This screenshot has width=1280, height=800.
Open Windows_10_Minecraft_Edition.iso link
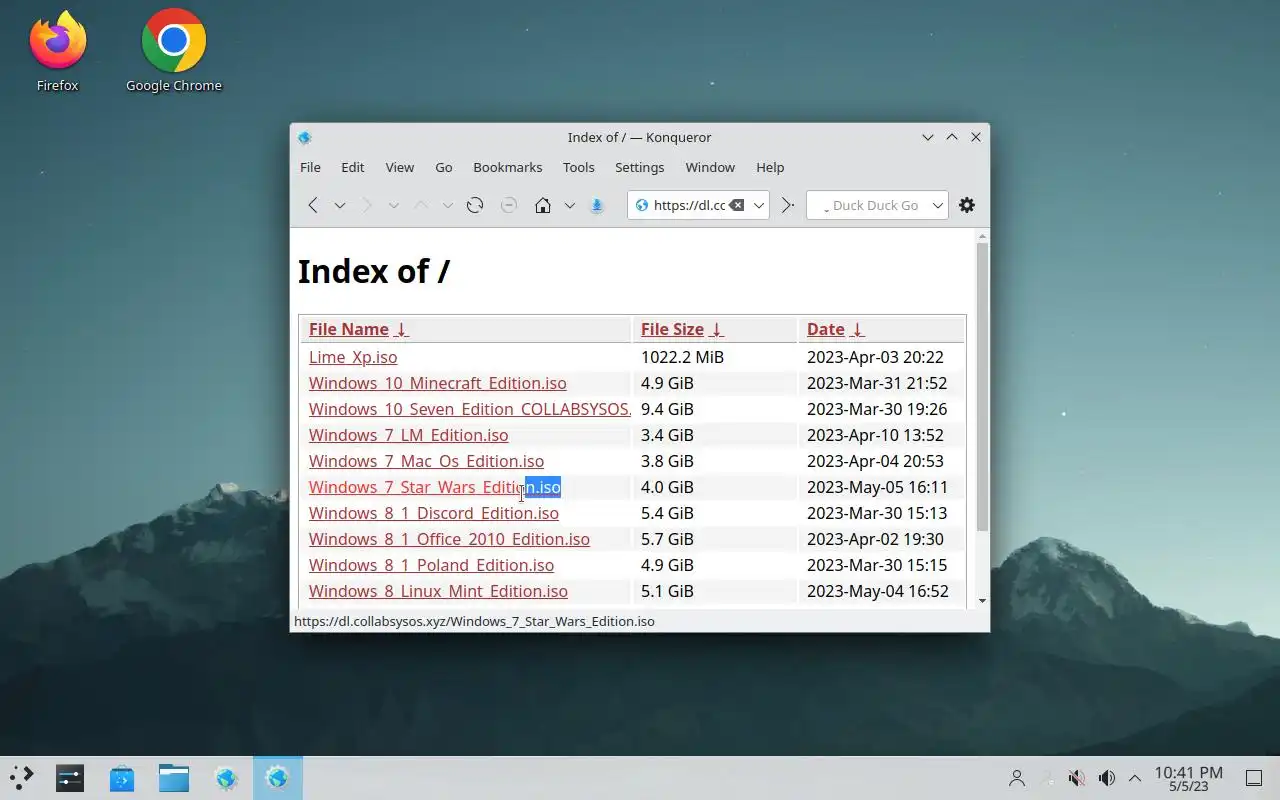click(x=438, y=383)
